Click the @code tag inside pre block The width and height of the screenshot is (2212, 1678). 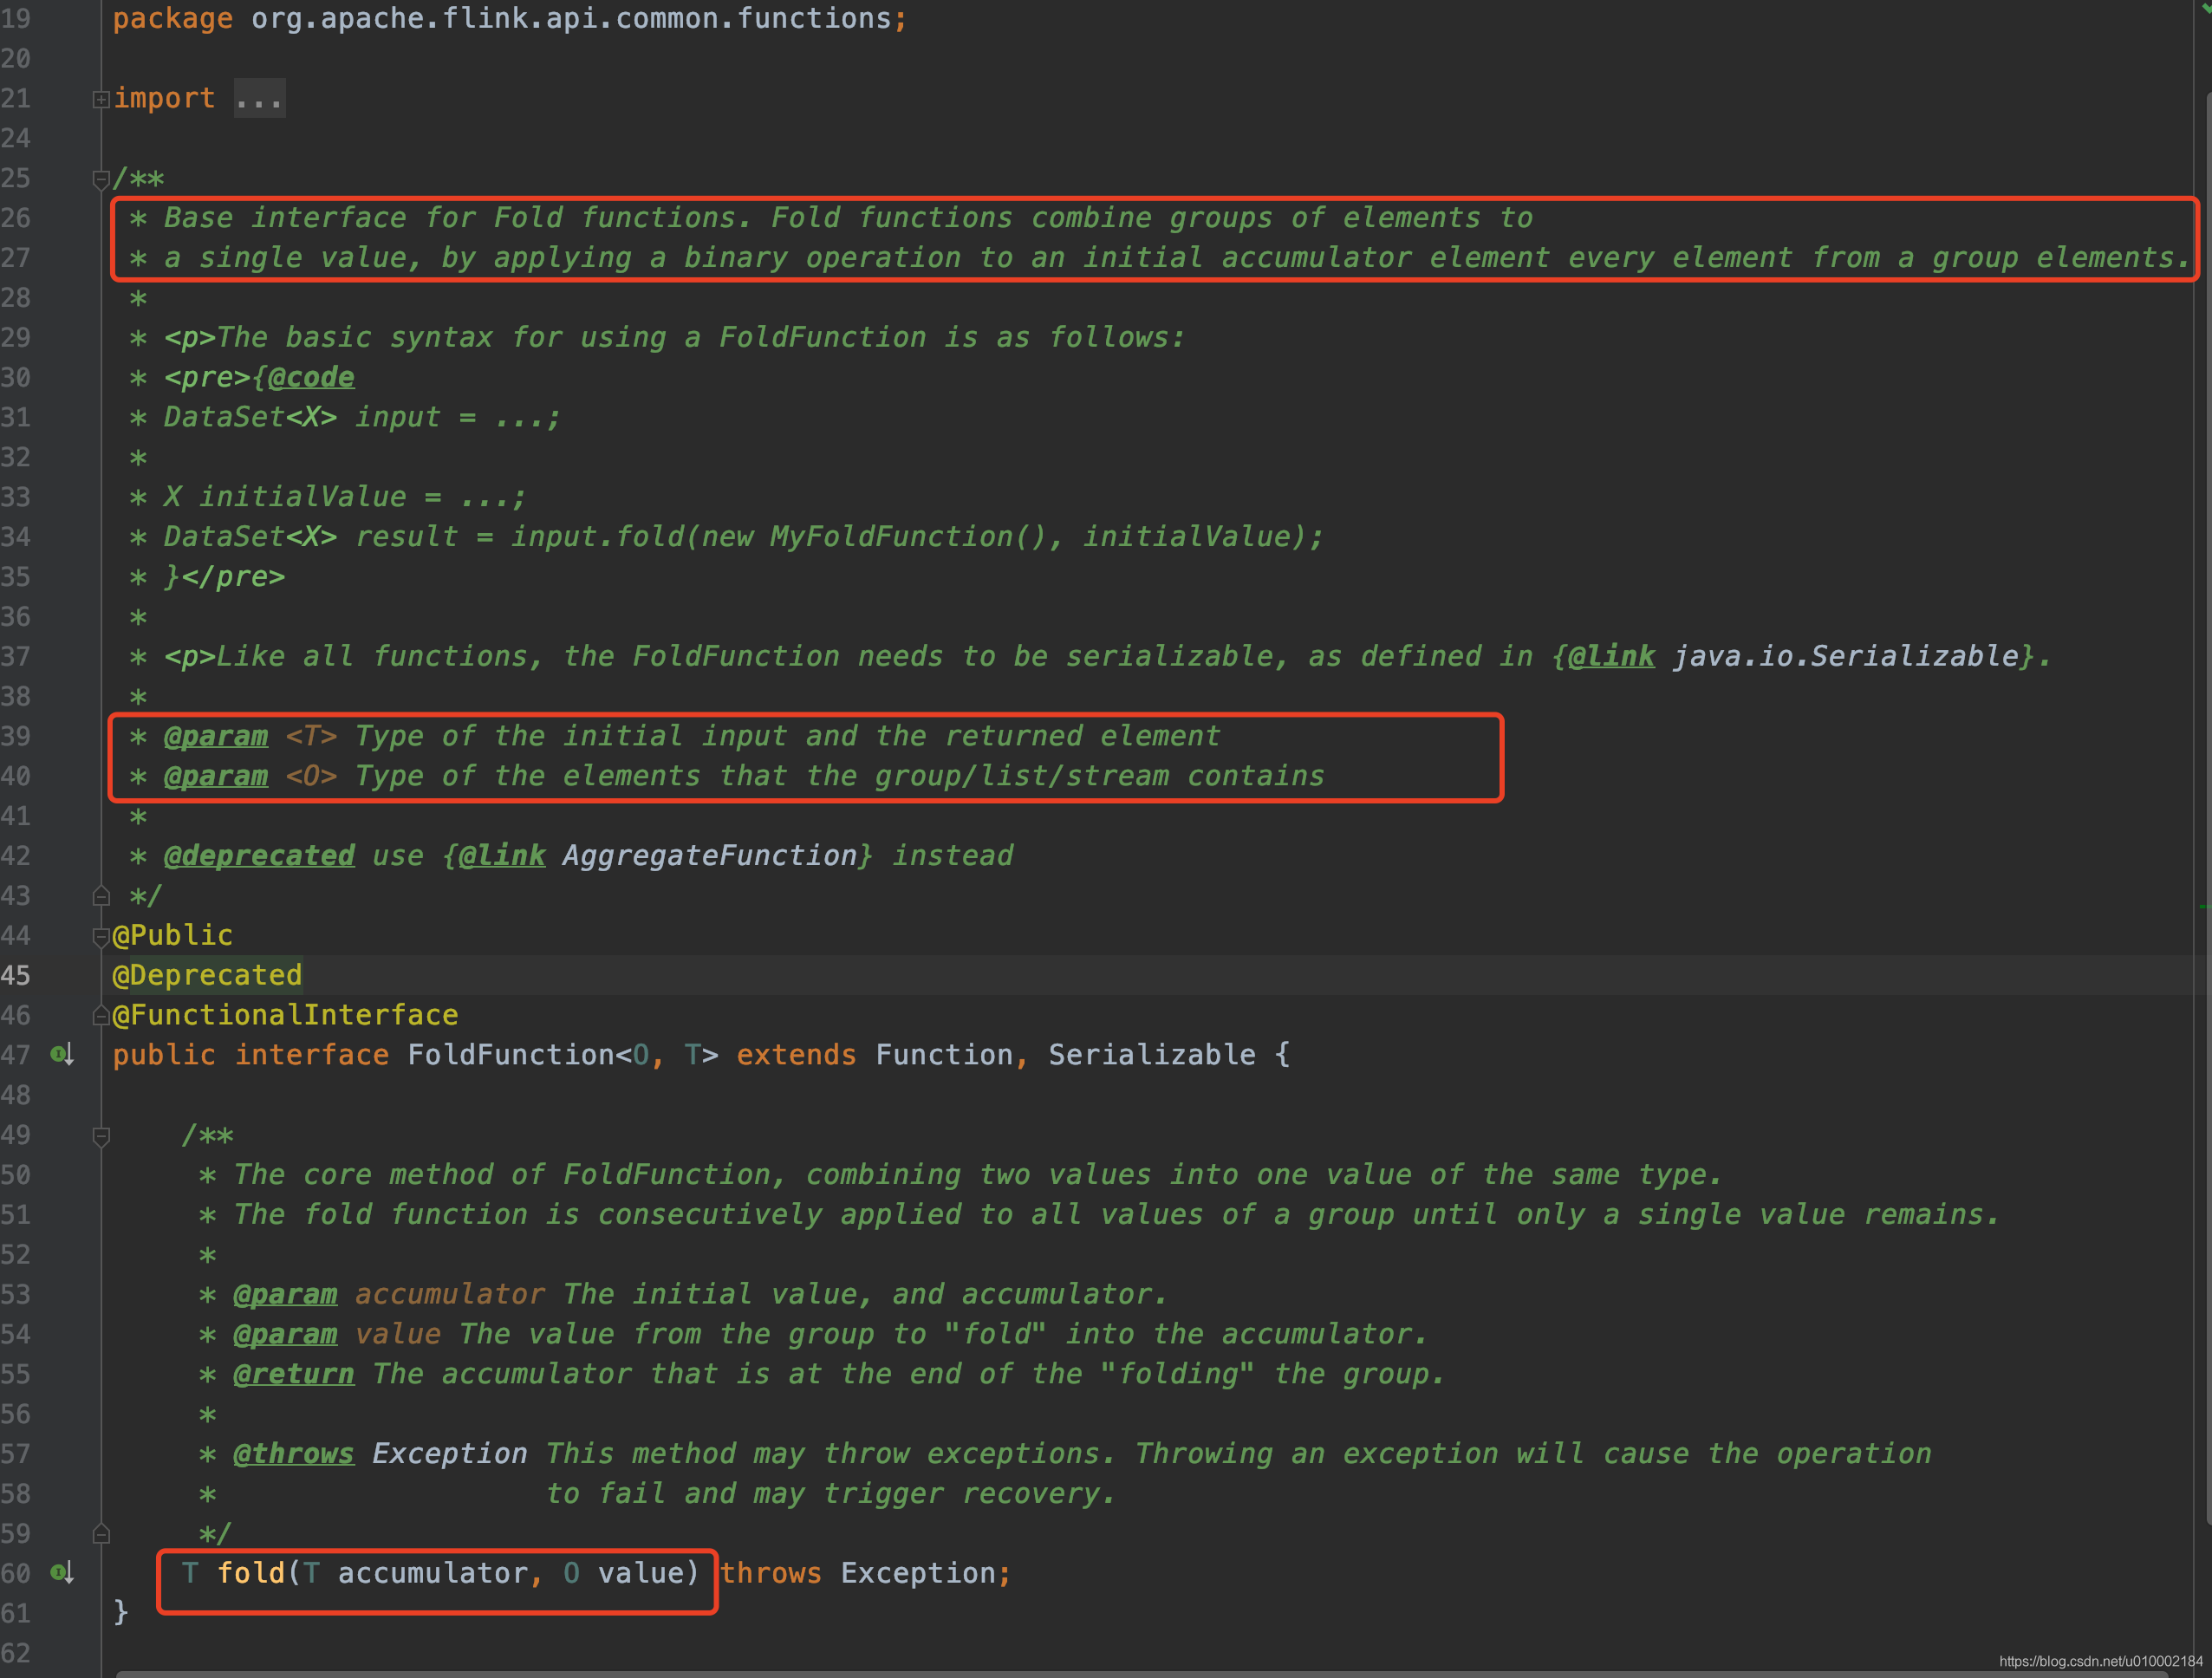[x=311, y=377]
